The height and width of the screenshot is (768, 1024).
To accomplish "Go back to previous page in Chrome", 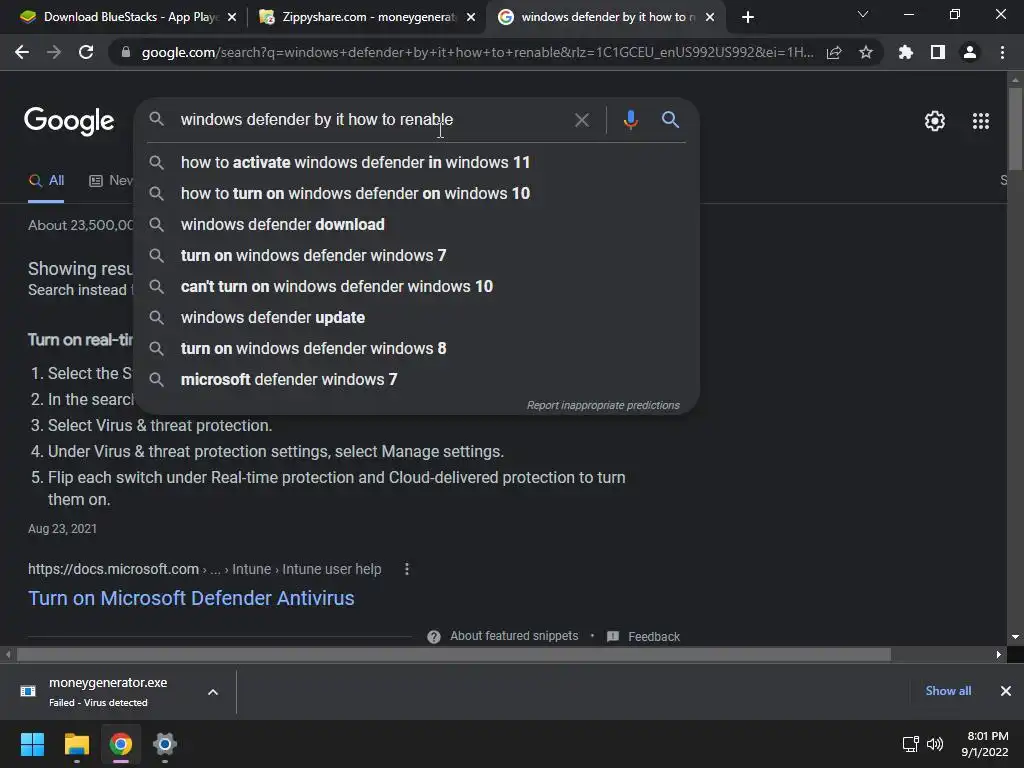I will 22,52.
